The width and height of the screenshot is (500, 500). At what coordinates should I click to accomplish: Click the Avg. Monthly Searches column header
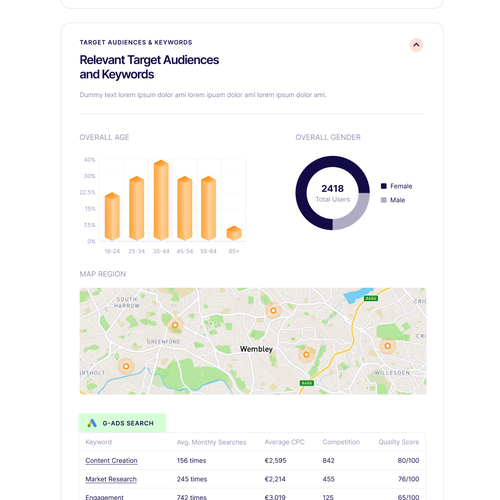click(x=211, y=442)
